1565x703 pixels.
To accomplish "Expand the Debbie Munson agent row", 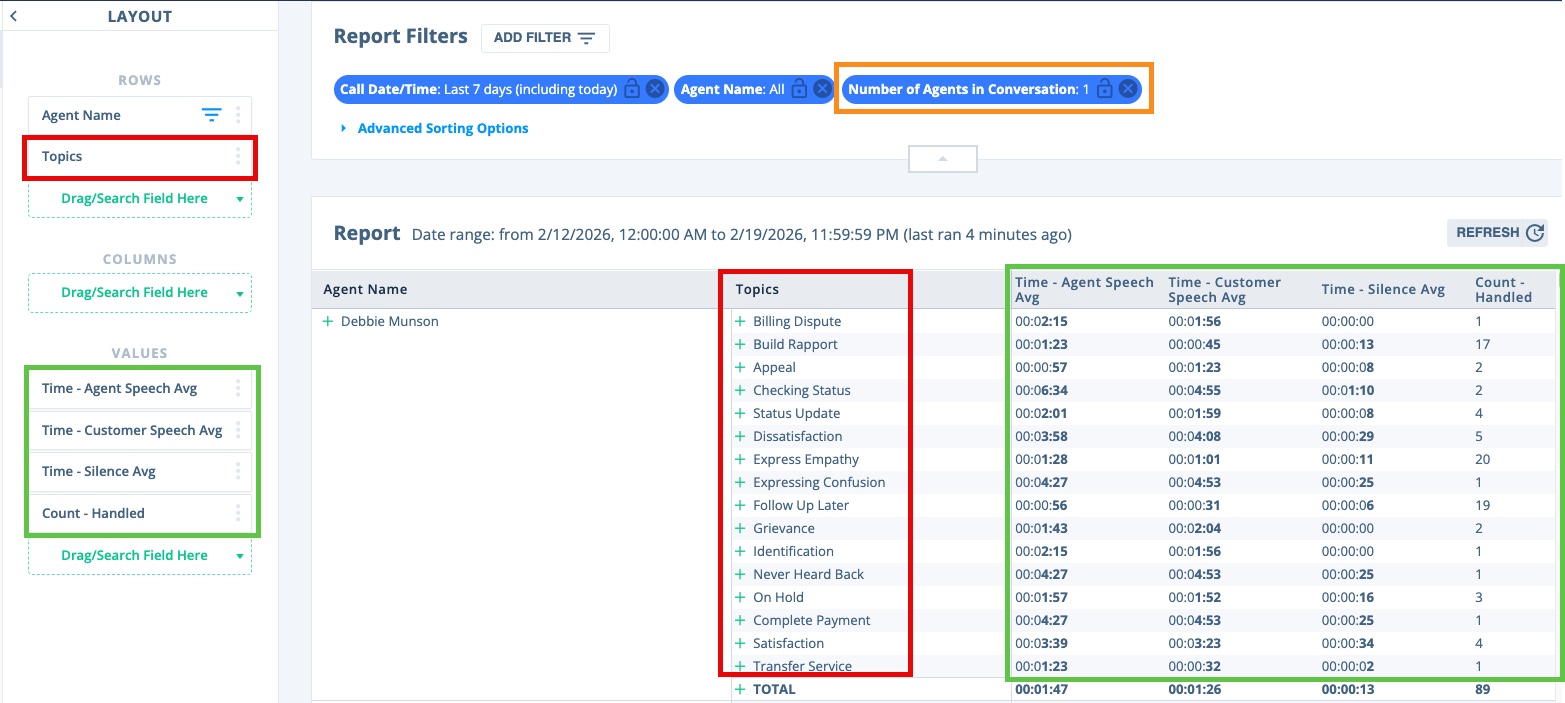I will (x=328, y=322).
